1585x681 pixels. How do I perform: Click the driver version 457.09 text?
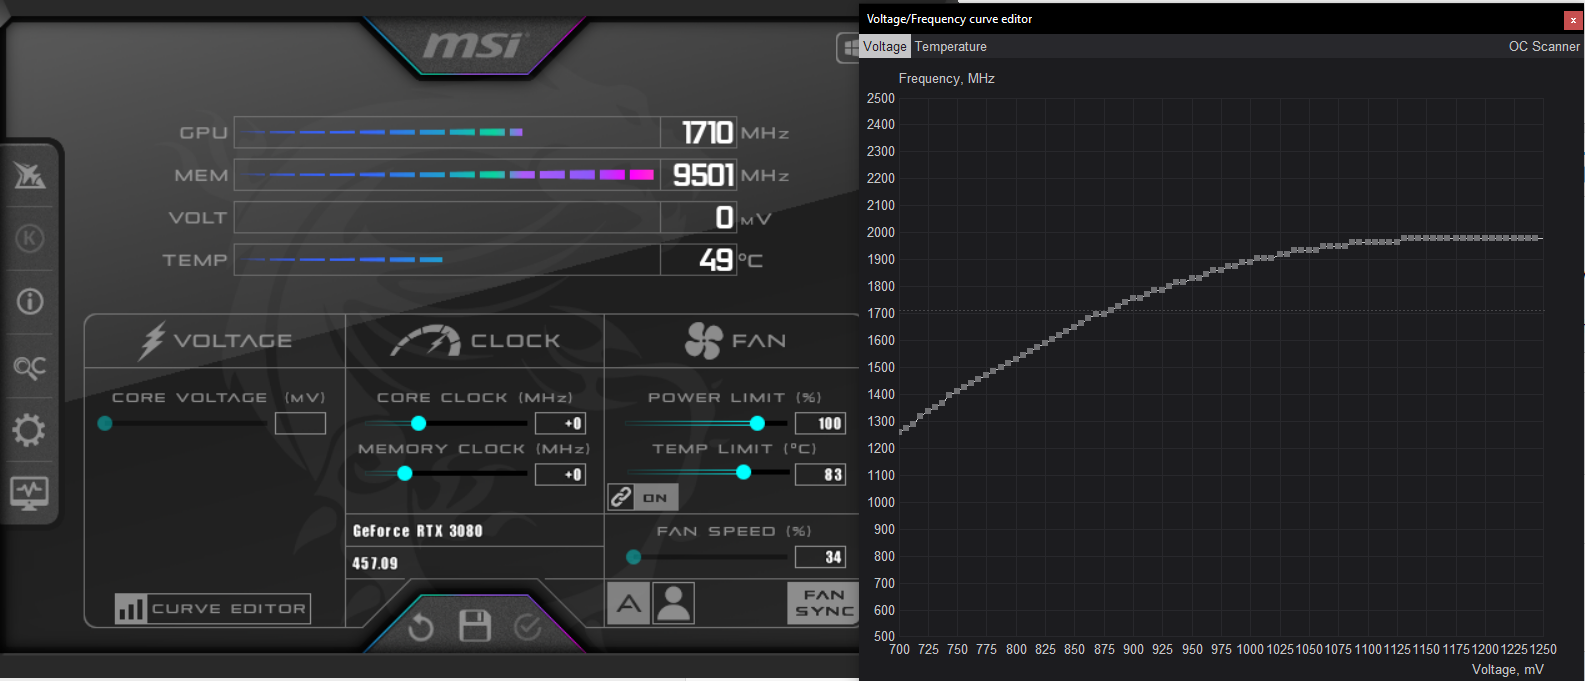tap(375, 563)
